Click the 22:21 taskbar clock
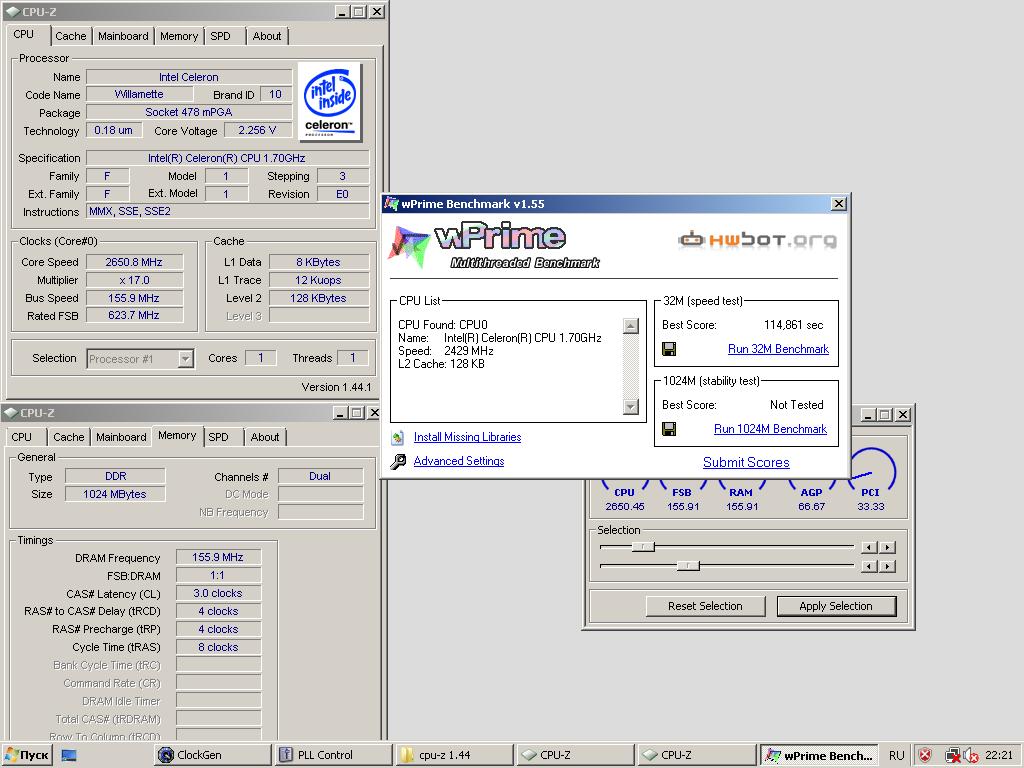 point(999,755)
